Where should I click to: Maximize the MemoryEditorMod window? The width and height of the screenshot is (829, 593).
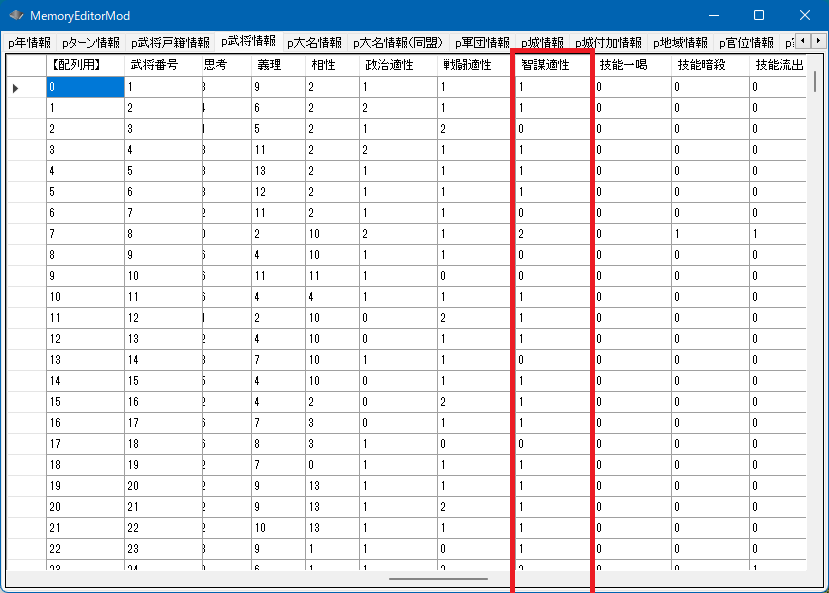[x=758, y=15]
